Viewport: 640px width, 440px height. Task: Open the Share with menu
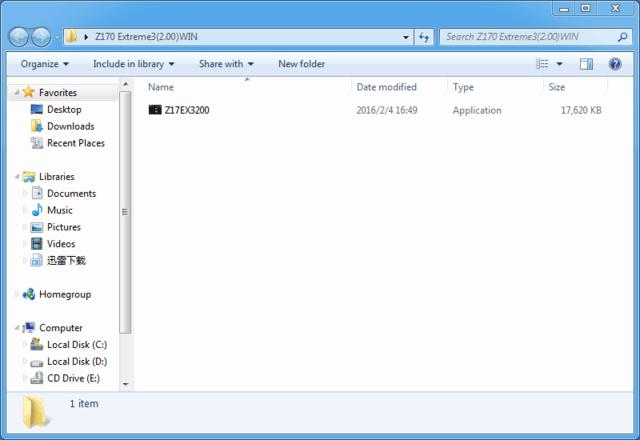coord(225,64)
